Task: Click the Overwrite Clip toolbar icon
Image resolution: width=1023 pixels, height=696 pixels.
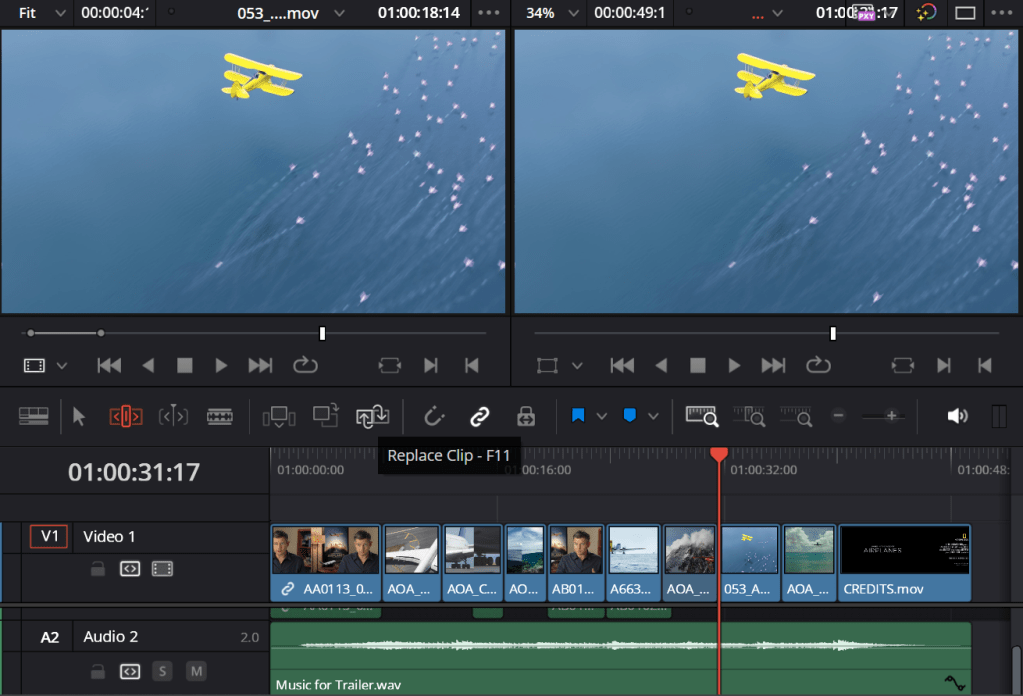Action: click(325, 416)
